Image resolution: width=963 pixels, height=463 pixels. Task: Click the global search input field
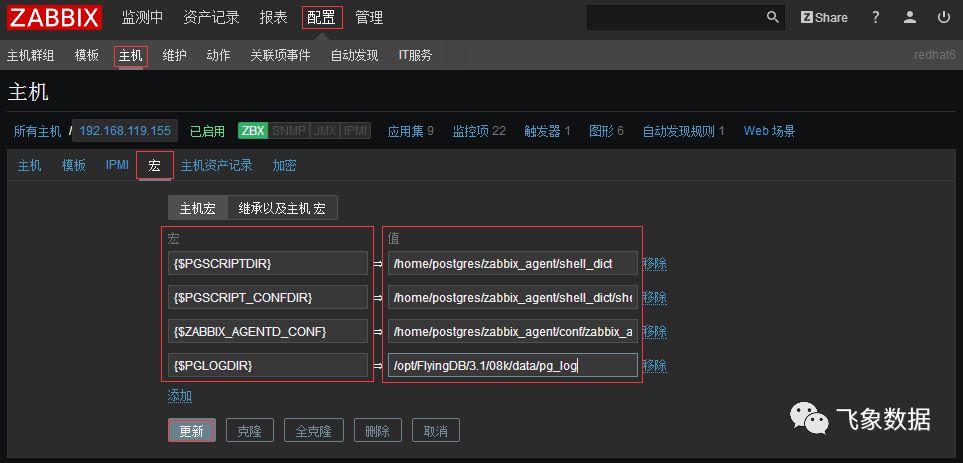pyautogui.click(x=676, y=17)
